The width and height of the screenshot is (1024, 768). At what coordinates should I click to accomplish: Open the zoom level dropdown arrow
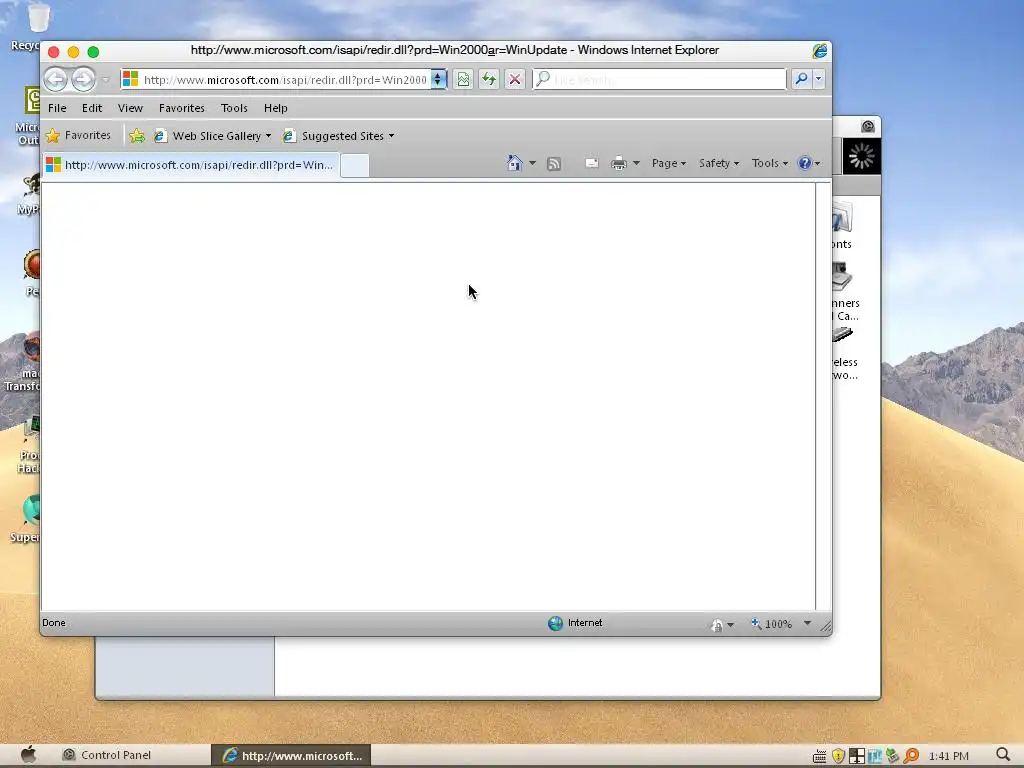[x=807, y=624]
